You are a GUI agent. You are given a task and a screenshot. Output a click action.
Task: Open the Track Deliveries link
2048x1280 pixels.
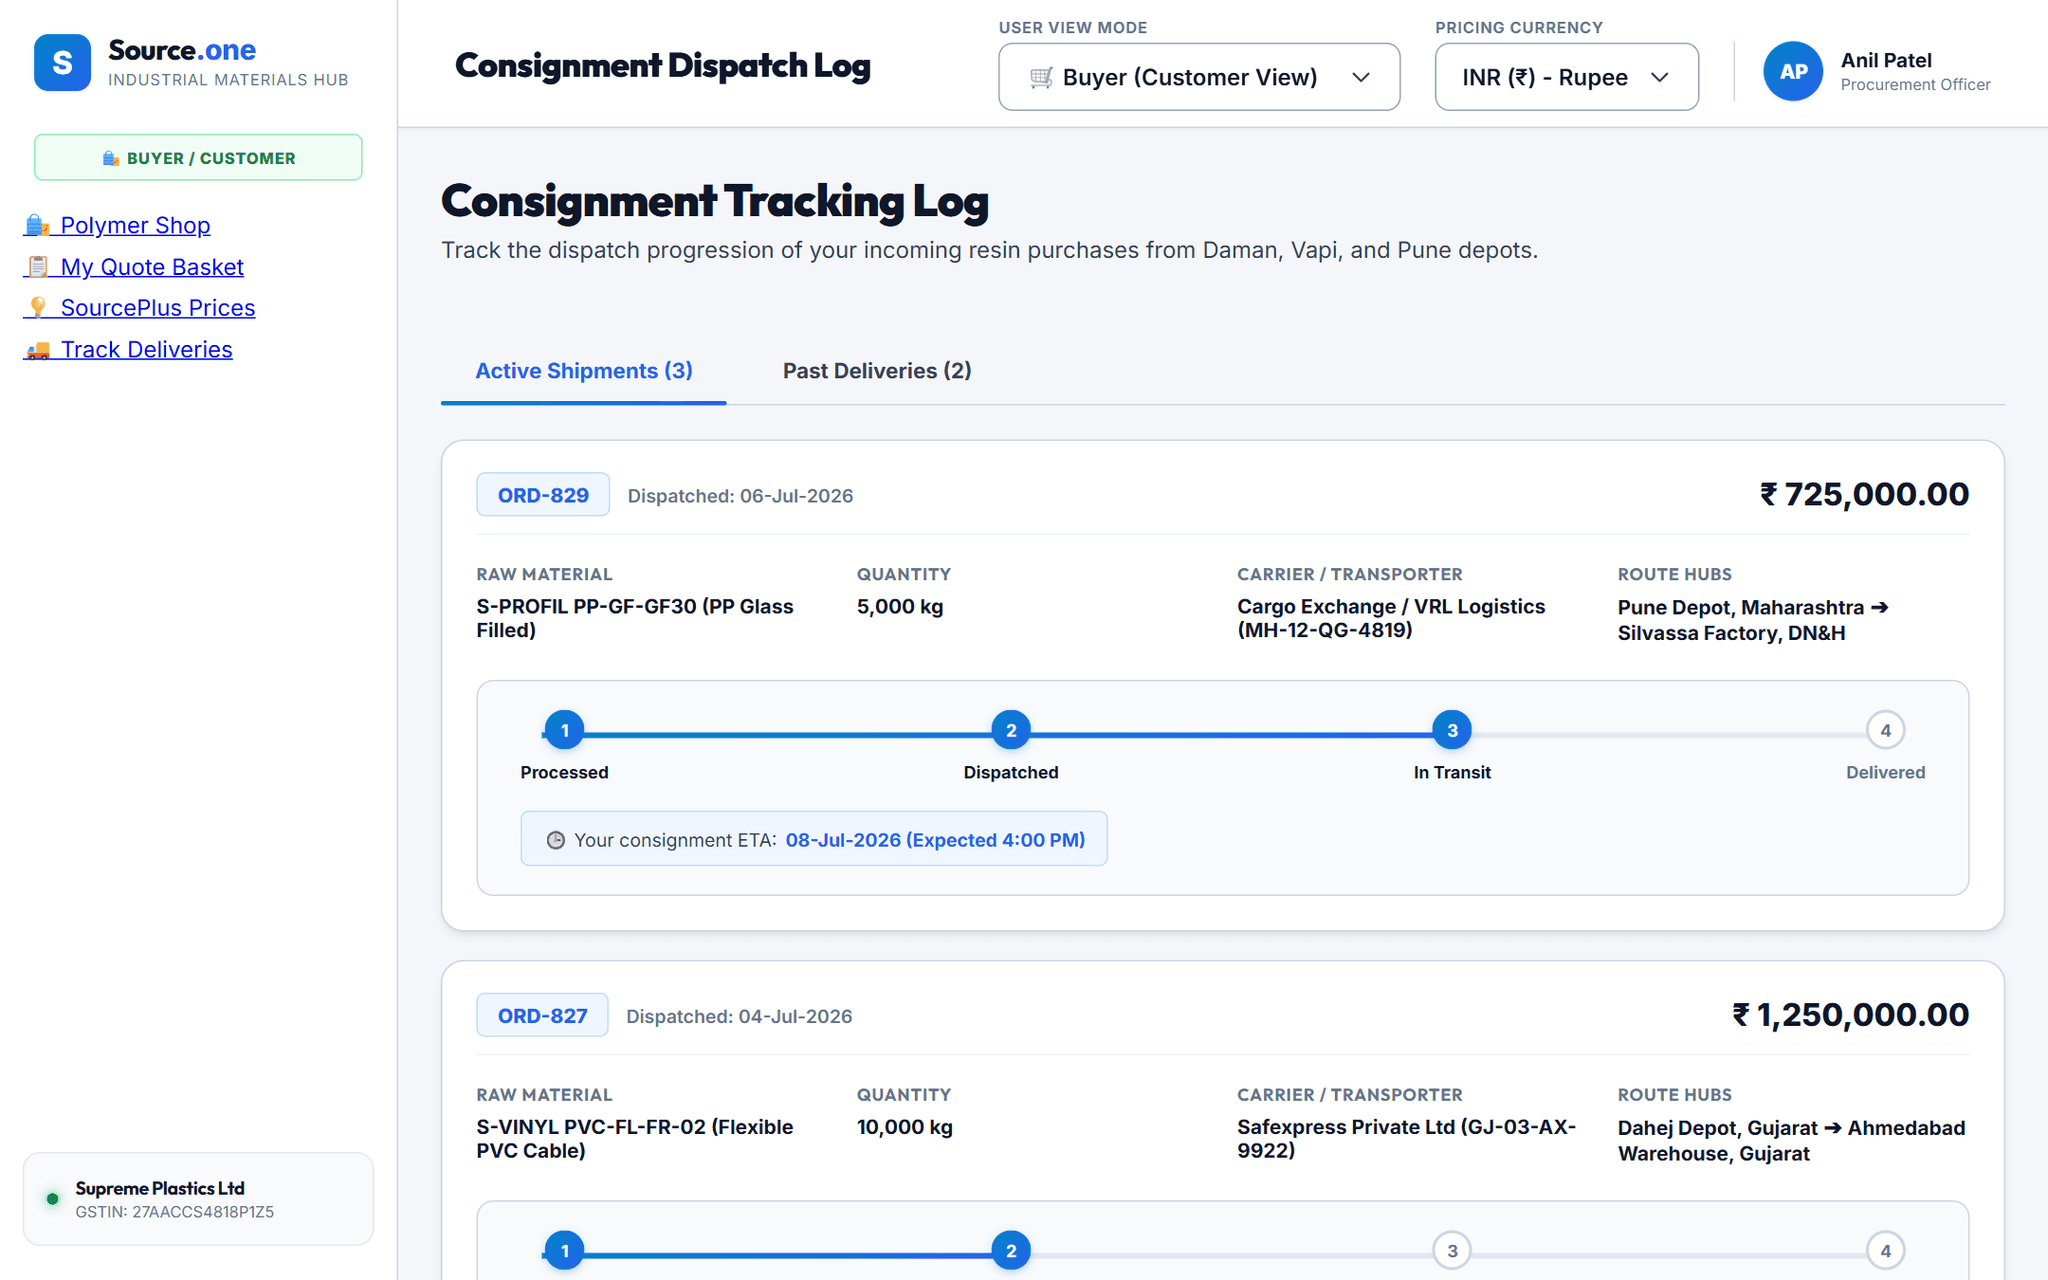click(x=128, y=350)
